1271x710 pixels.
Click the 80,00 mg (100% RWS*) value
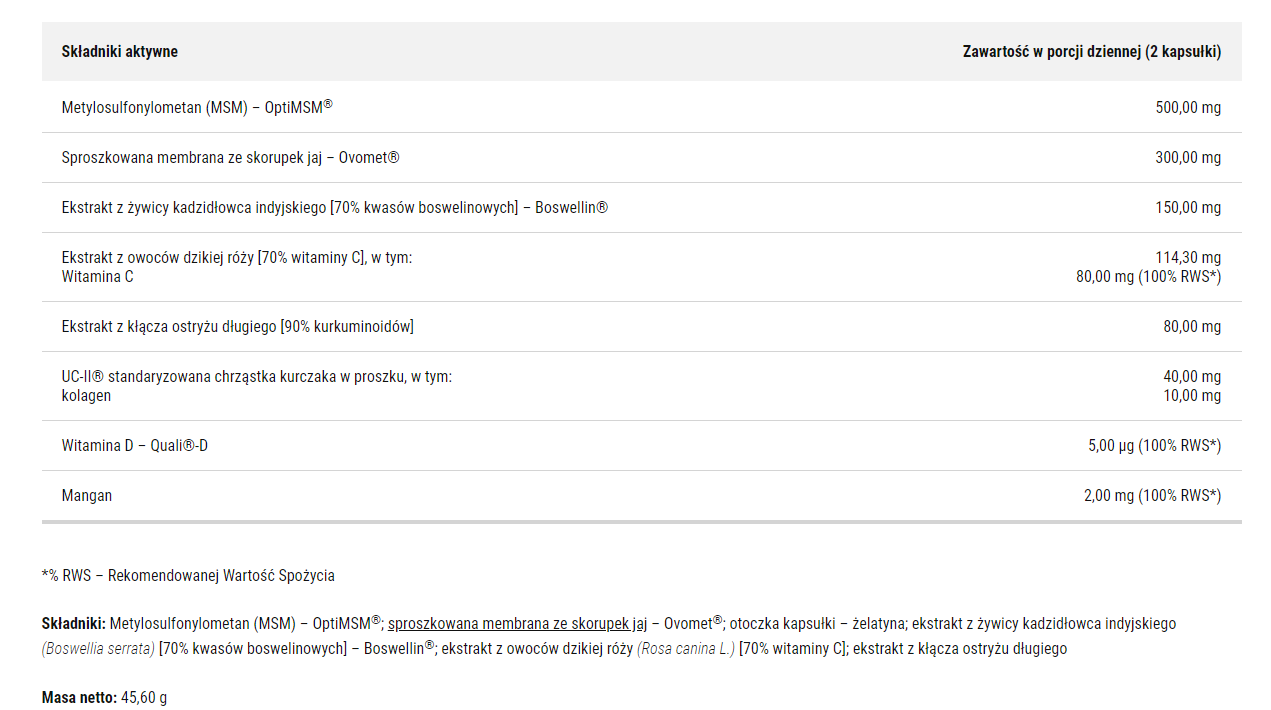tap(1149, 277)
